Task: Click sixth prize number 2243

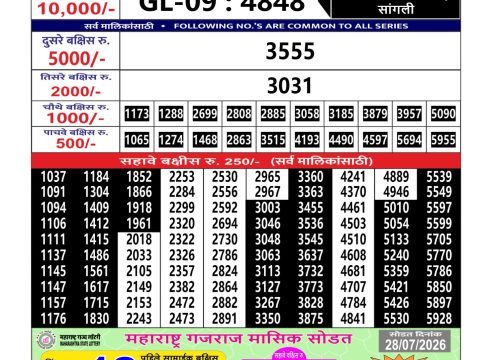Action: 139,318
